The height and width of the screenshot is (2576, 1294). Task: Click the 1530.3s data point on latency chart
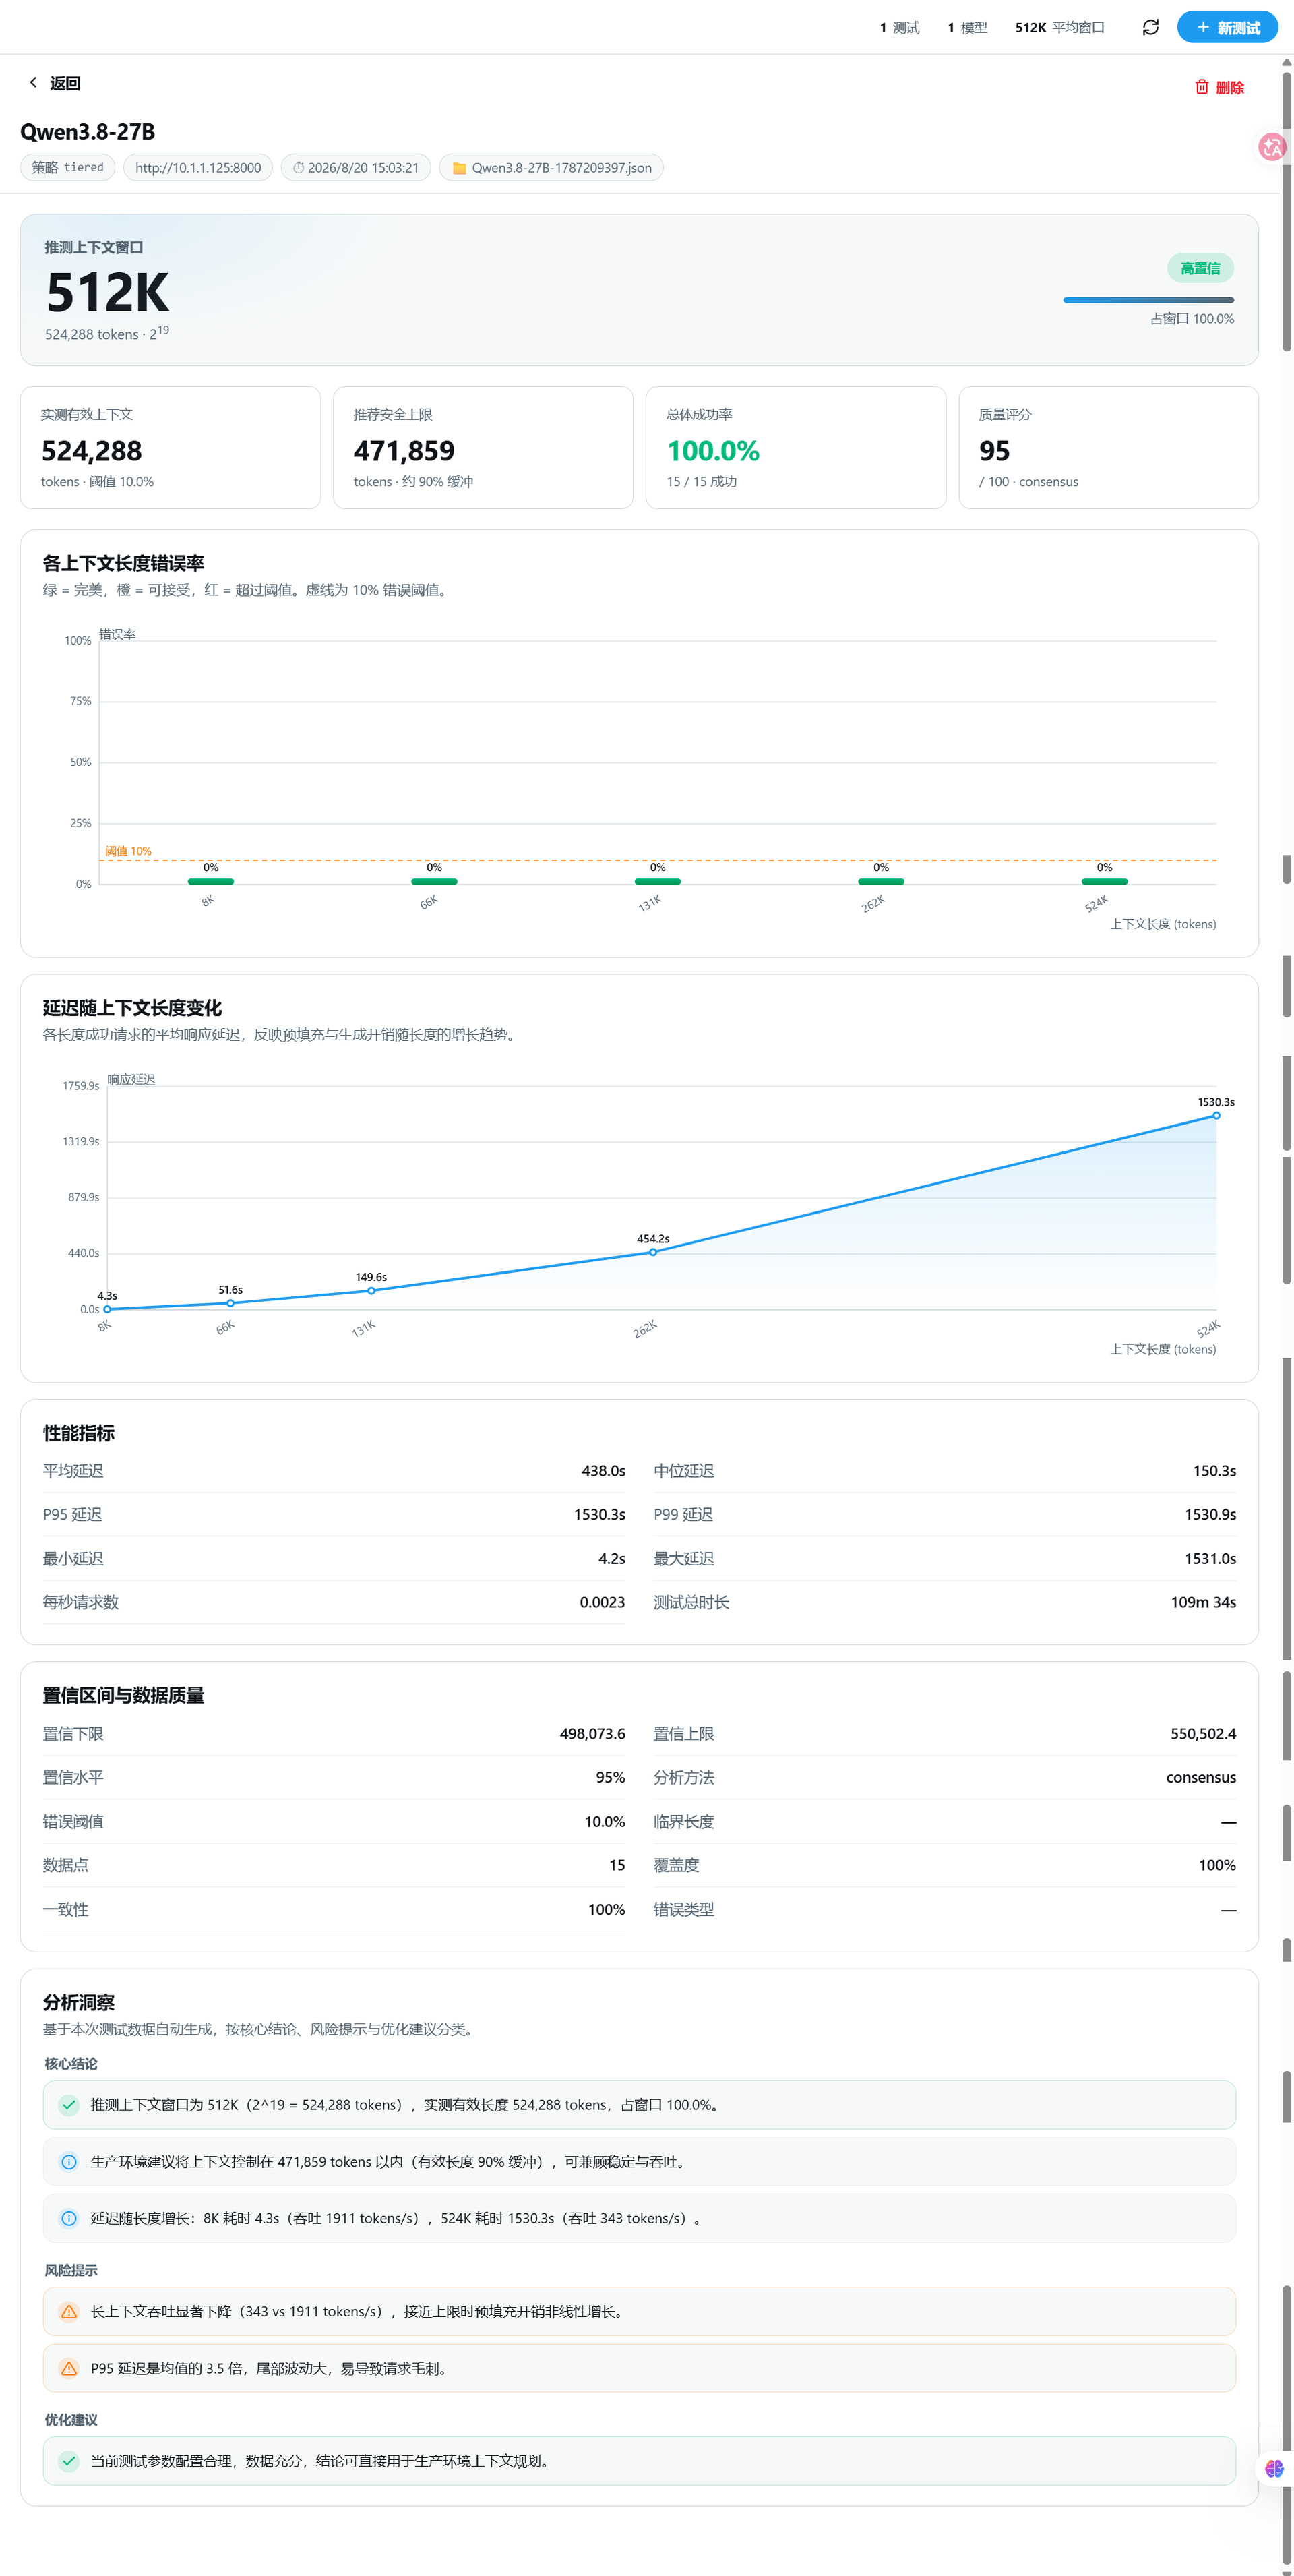click(x=1216, y=1115)
